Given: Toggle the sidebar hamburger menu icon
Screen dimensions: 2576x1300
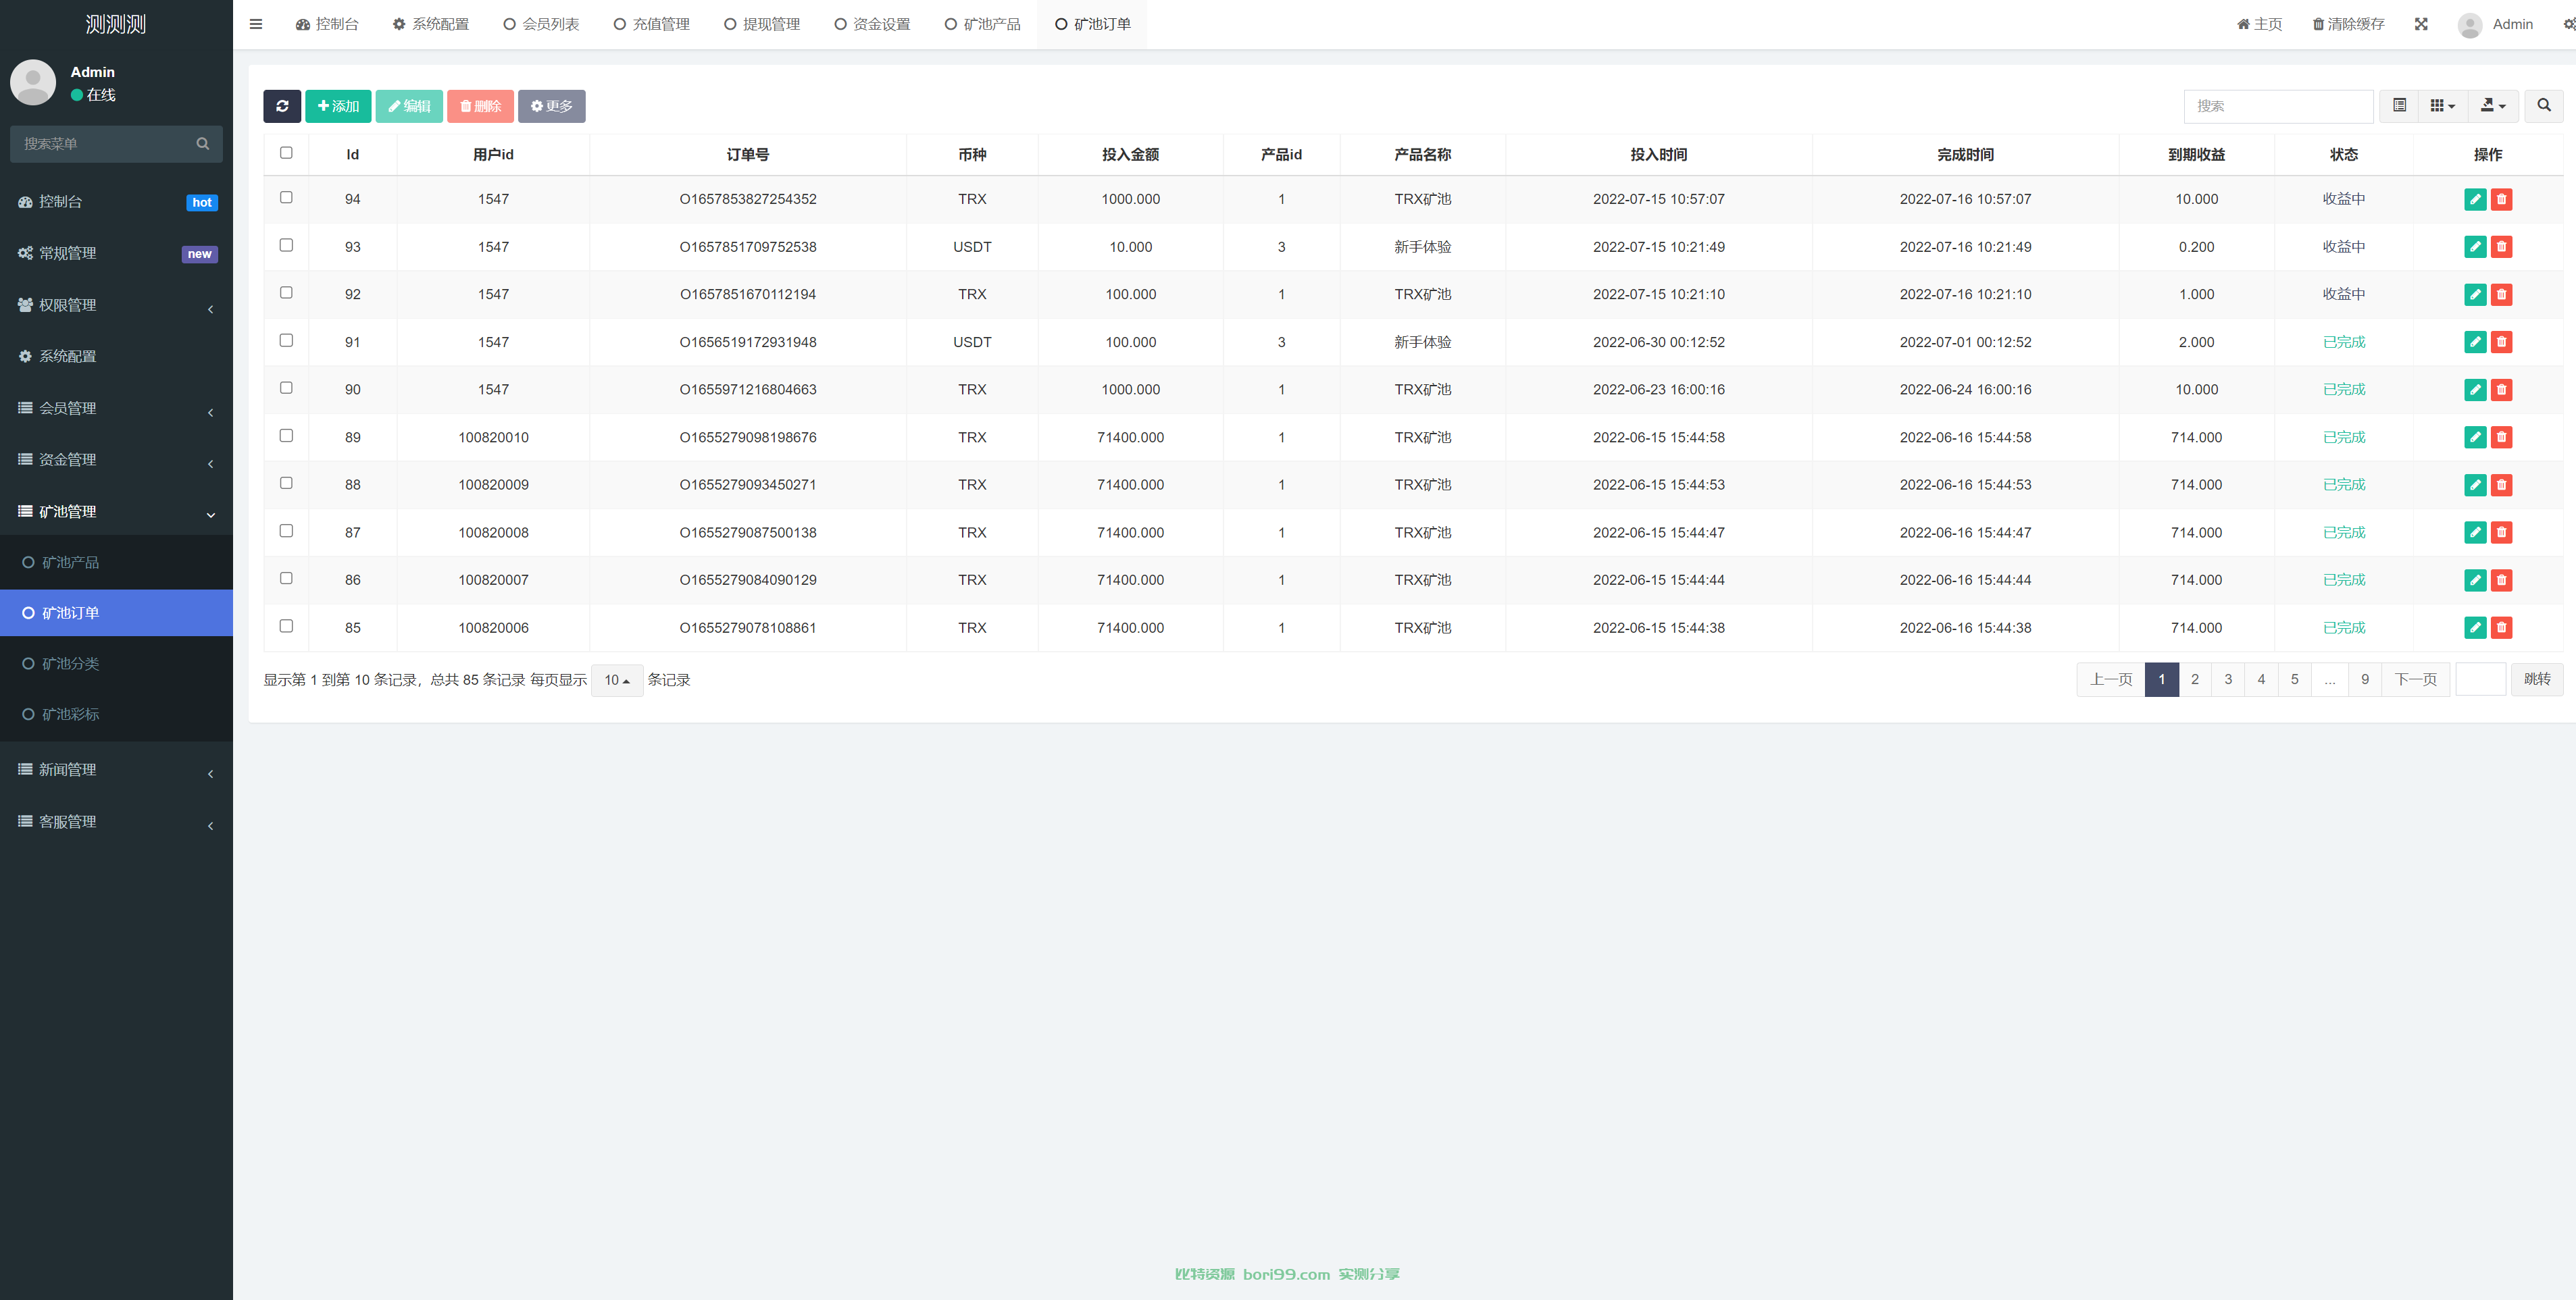Looking at the screenshot, I should 256,24.
